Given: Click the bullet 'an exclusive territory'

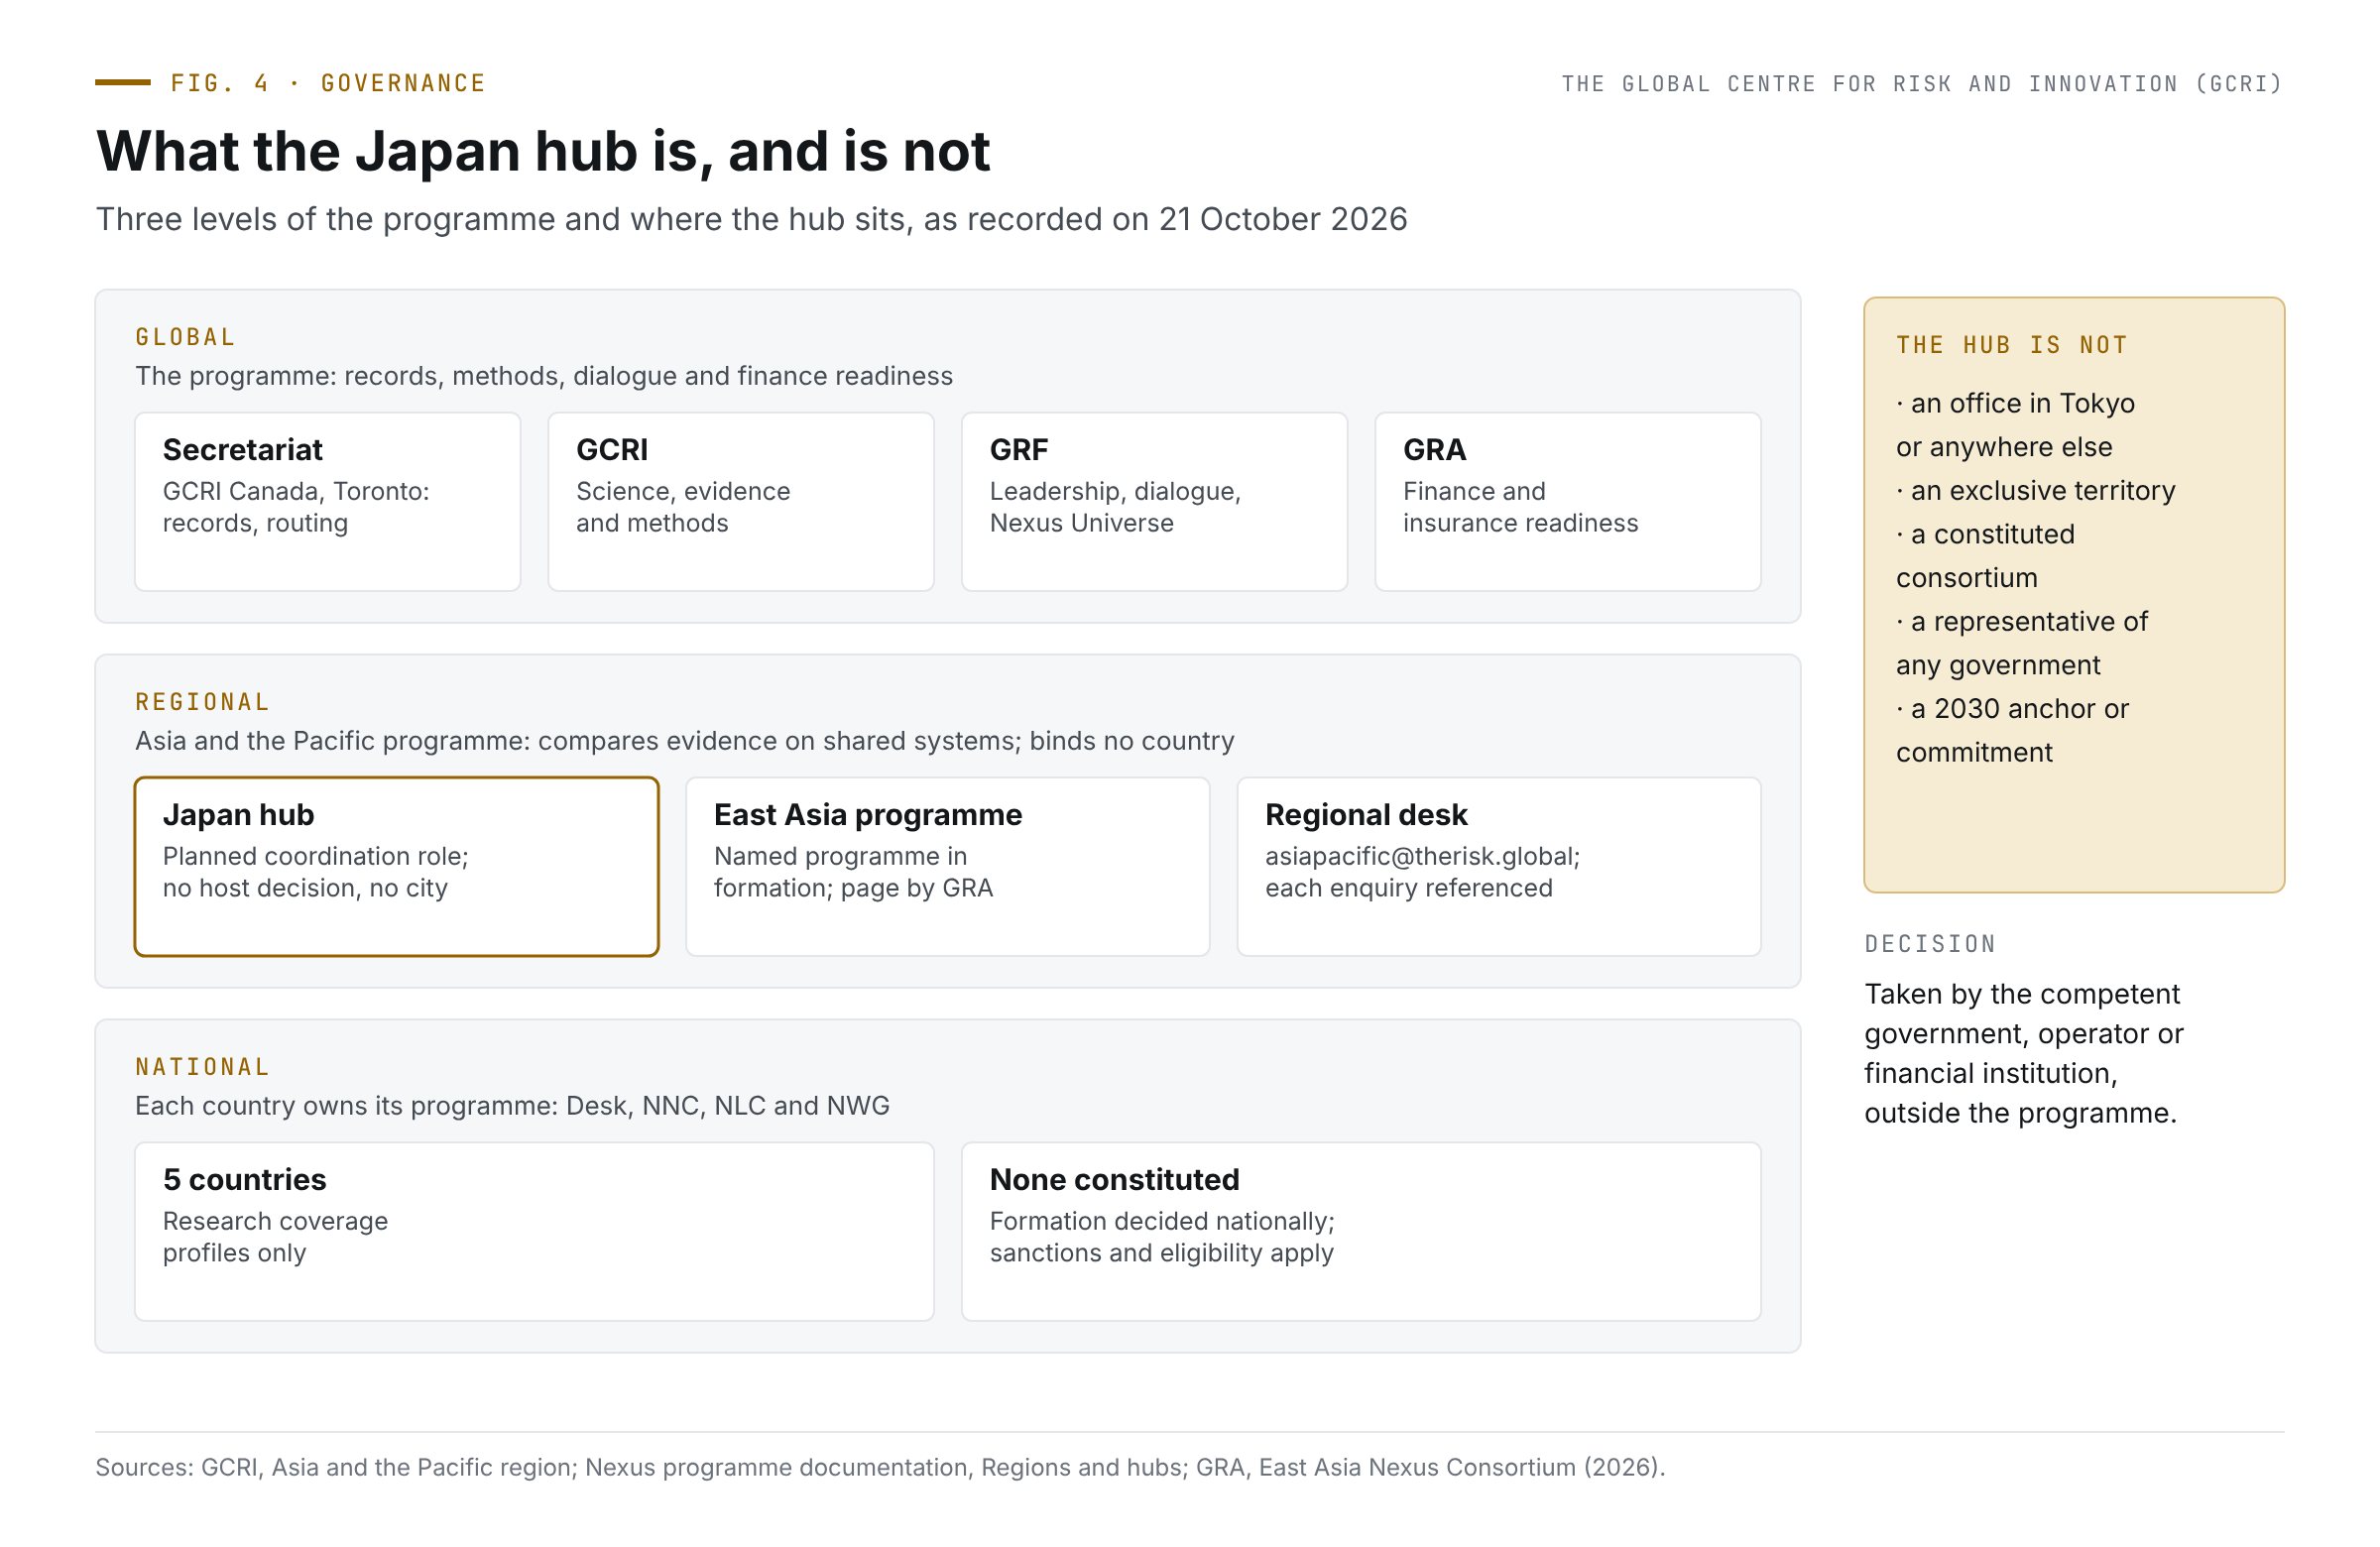Looking at the screenshot, I should coord(2035,491).
